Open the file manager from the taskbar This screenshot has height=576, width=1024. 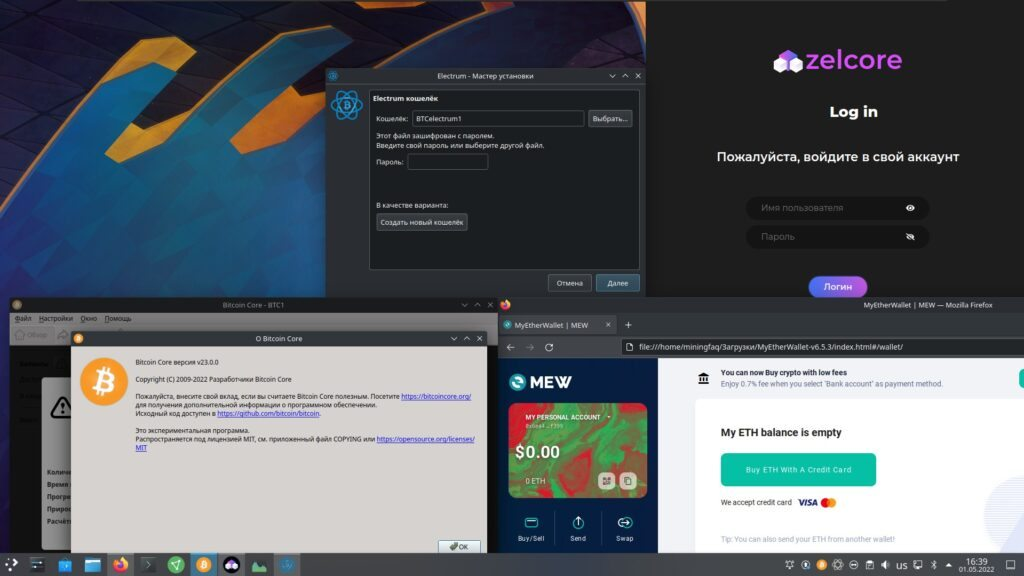[x=93, y=565]
